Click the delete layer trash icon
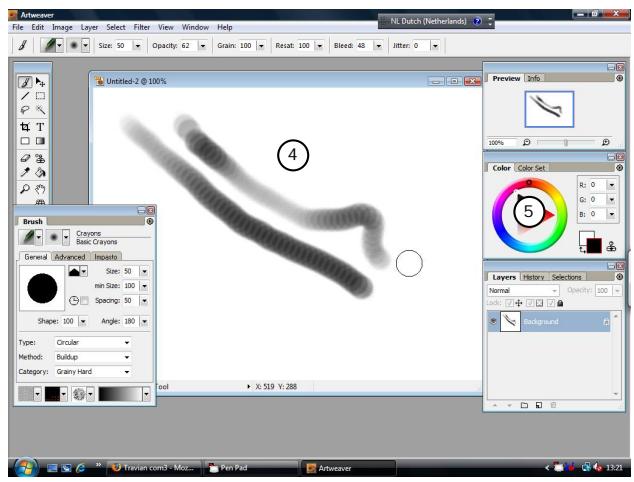The height and width of the screenshot is (482, 634). pyautogui.click(x=553, y=405)
